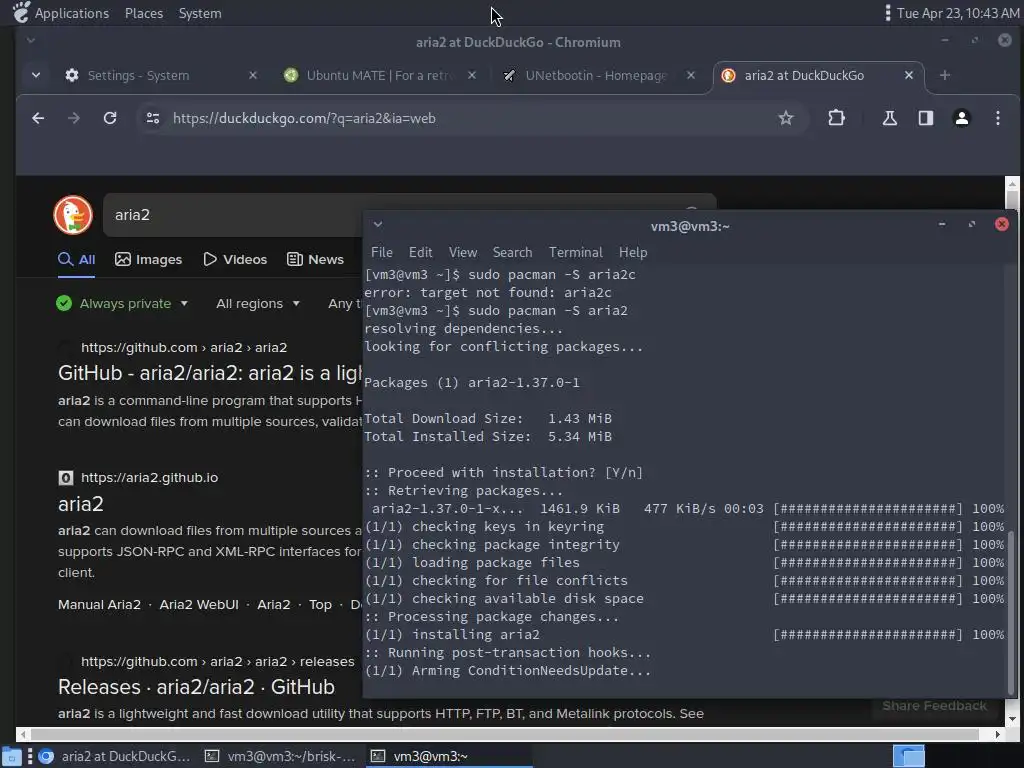Go back using the browser back arrow
Screen dimensions: 1024x768
pyautogui.click(x=38, y=118)
